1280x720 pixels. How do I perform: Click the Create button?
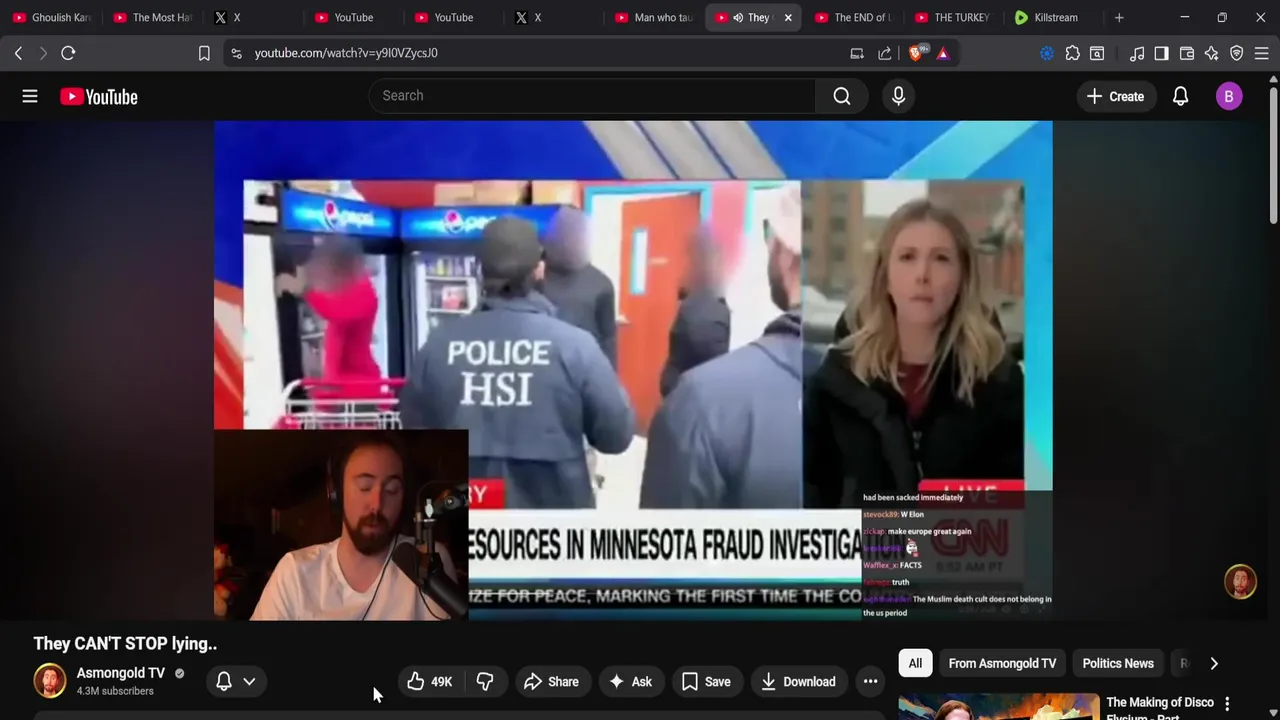tap(1115, 96)
